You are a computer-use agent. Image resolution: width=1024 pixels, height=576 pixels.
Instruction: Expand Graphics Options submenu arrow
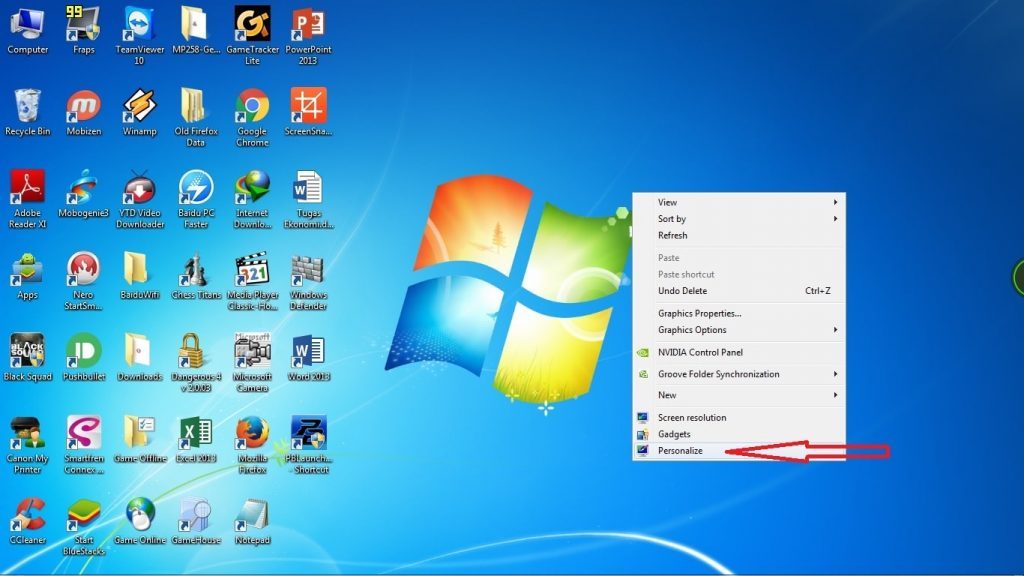(x=835, y=330)
